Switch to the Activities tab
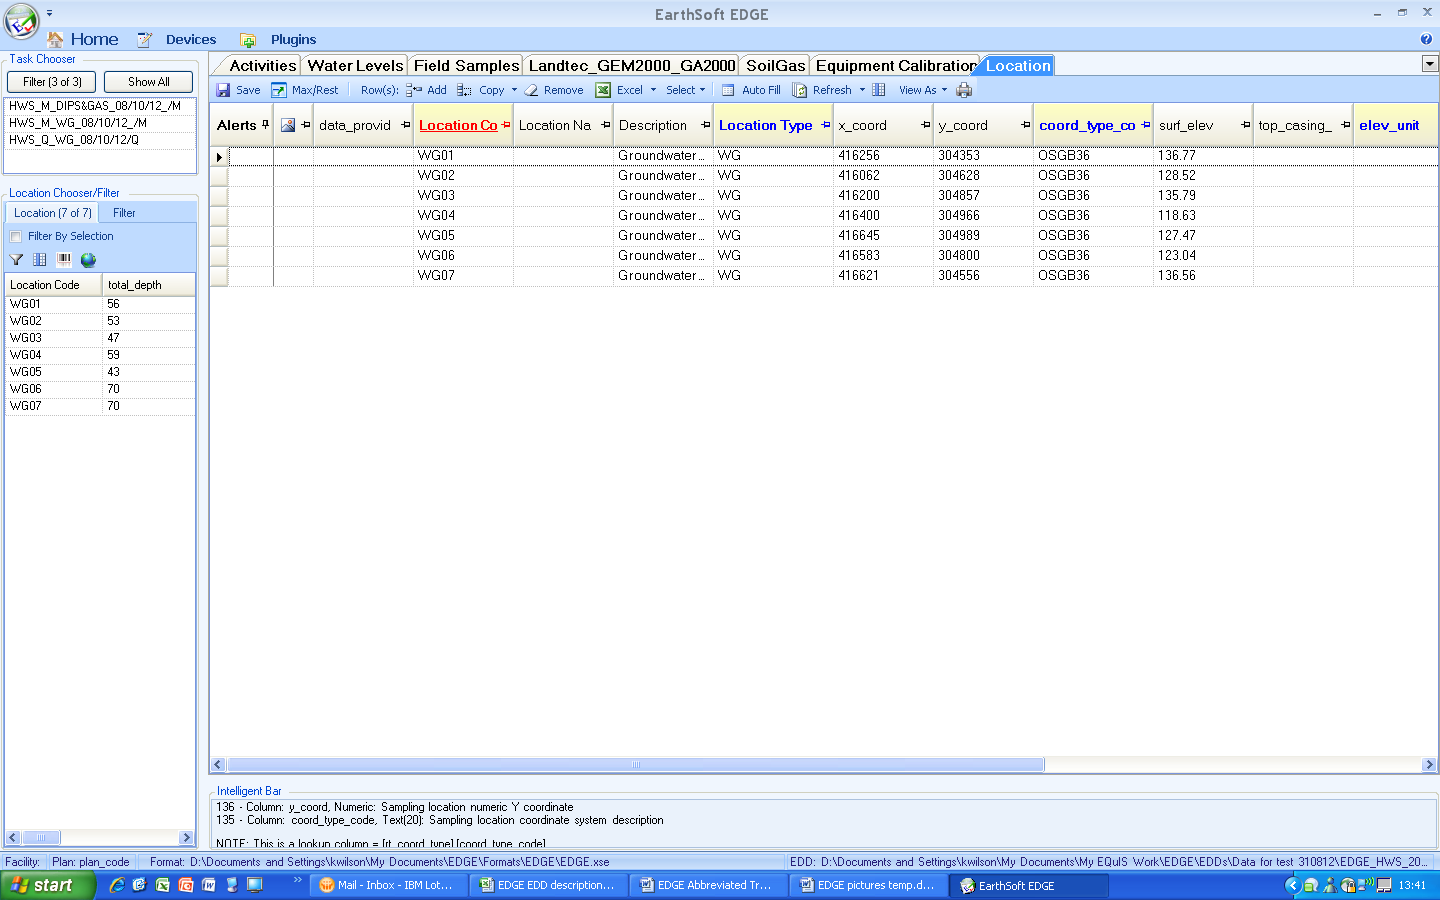Image resolution: width=1440 pixels, height=900 pixels. point(263,66)
